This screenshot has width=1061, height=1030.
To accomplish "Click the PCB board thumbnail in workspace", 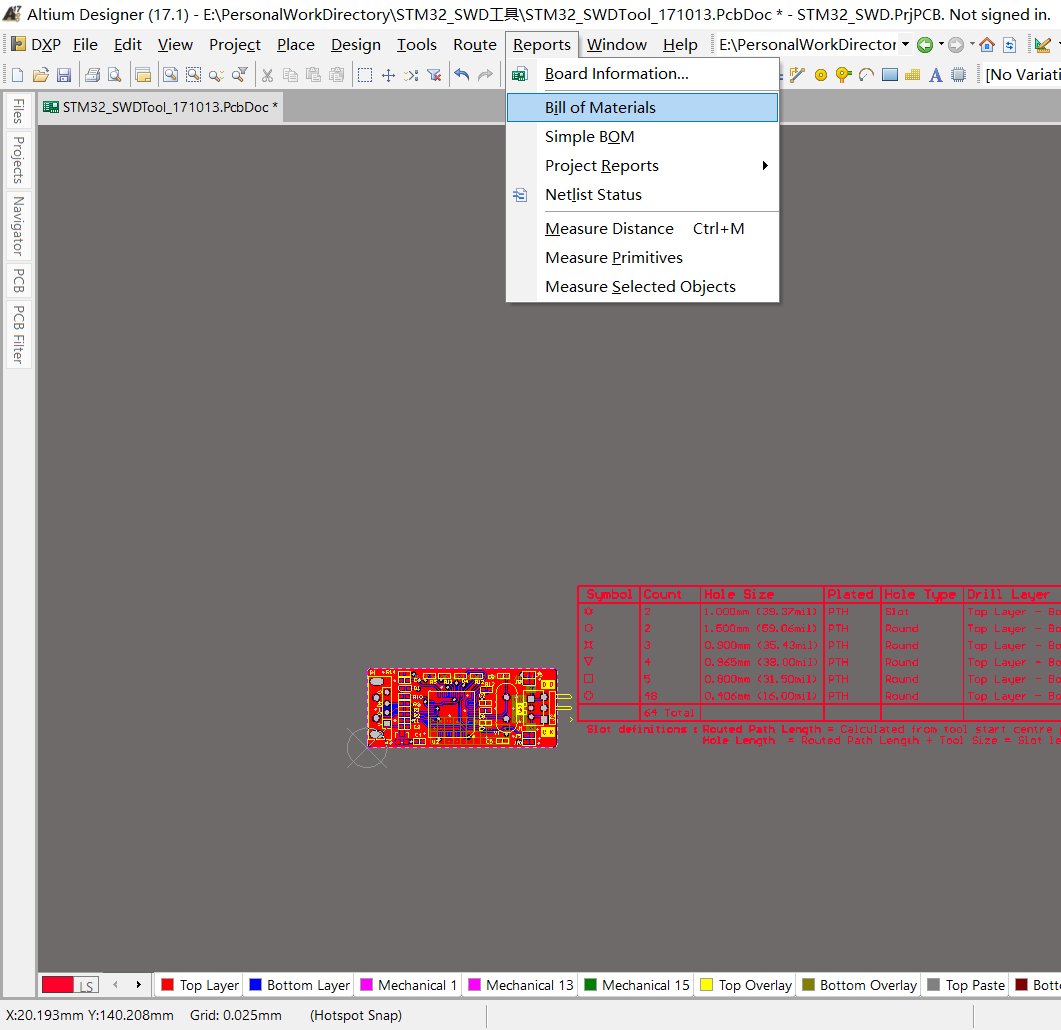I will click(462, 708).
